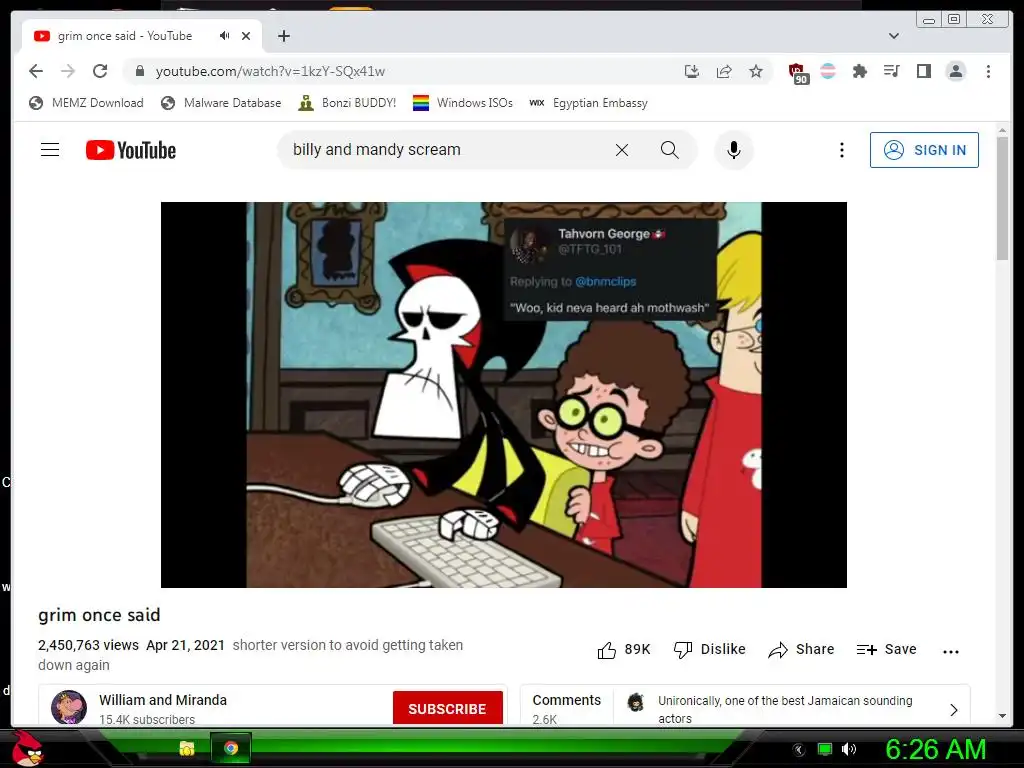1024x768 pixels.
Task: Click the pink and blue striped extension icon
Action: (x=827, y=71)
